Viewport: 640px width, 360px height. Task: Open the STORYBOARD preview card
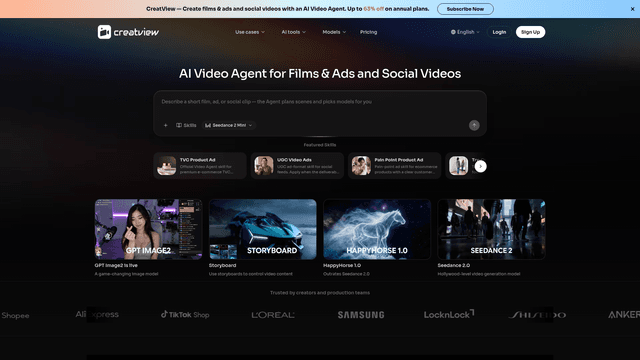pos(263,229)
